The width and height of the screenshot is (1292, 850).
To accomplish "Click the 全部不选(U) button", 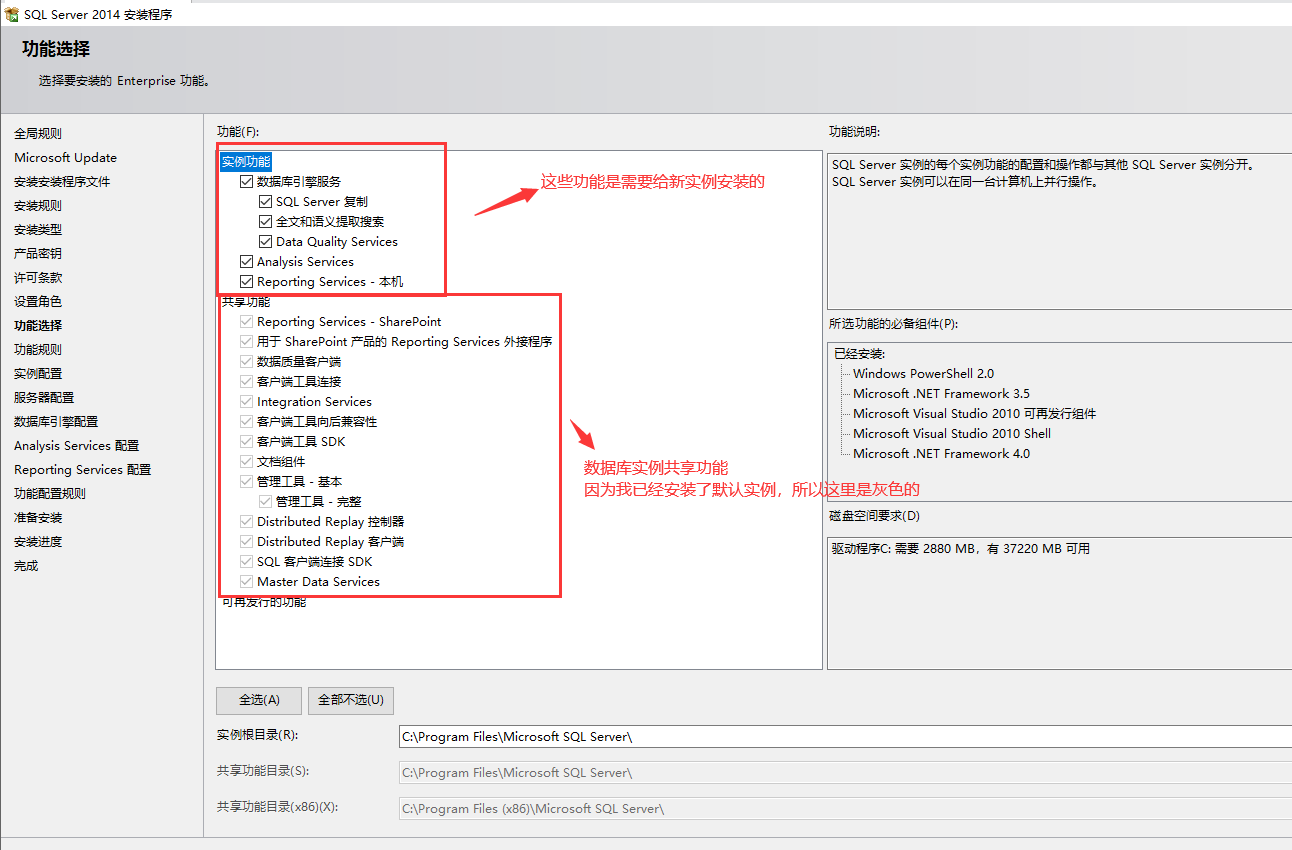I will click(x=351, y=700).
